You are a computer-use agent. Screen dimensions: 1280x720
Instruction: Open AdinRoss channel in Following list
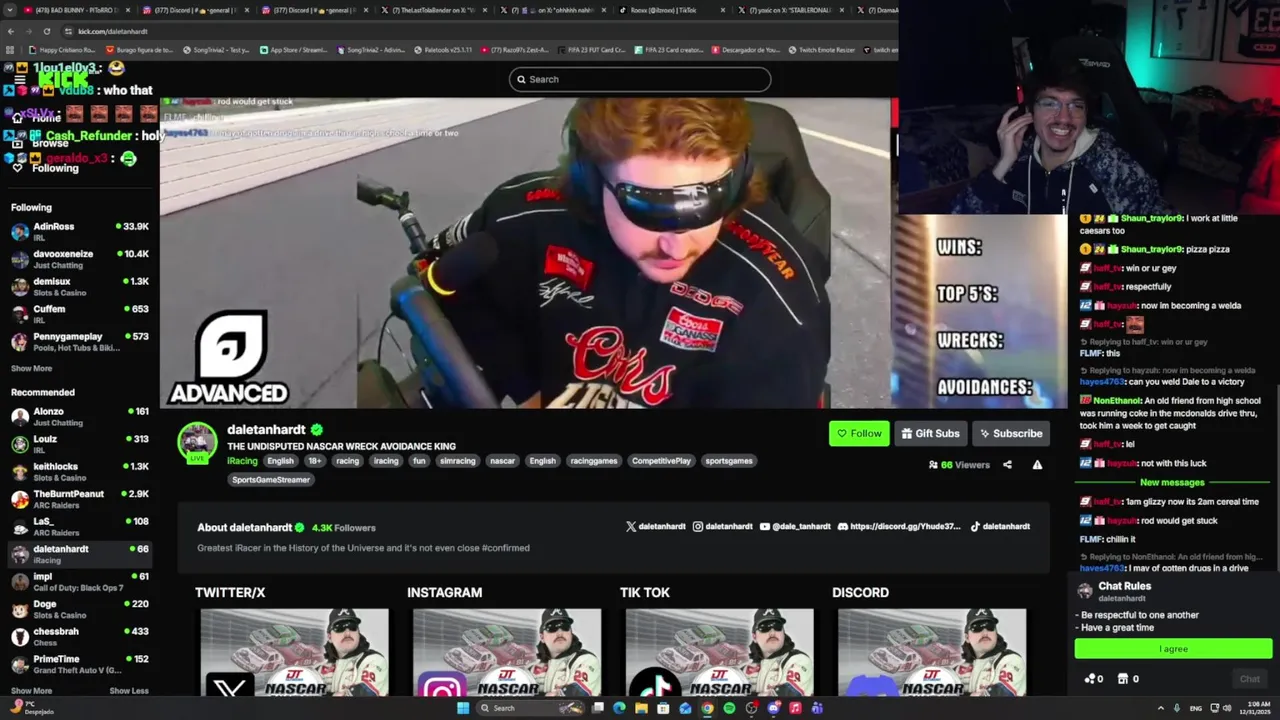pos(80,232)
